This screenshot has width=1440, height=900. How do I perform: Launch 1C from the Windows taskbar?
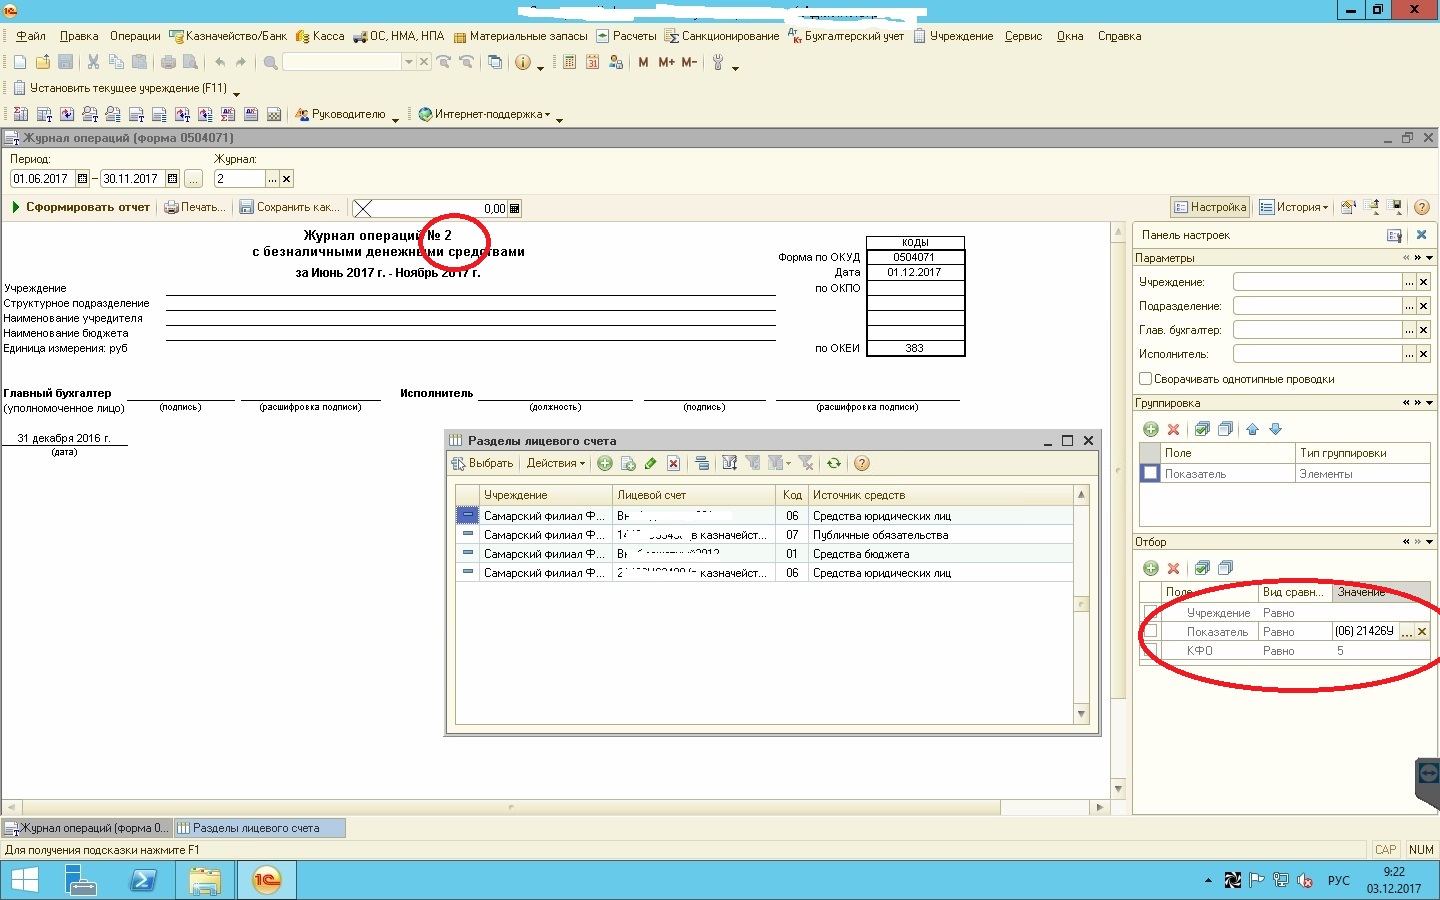(266, 880)
